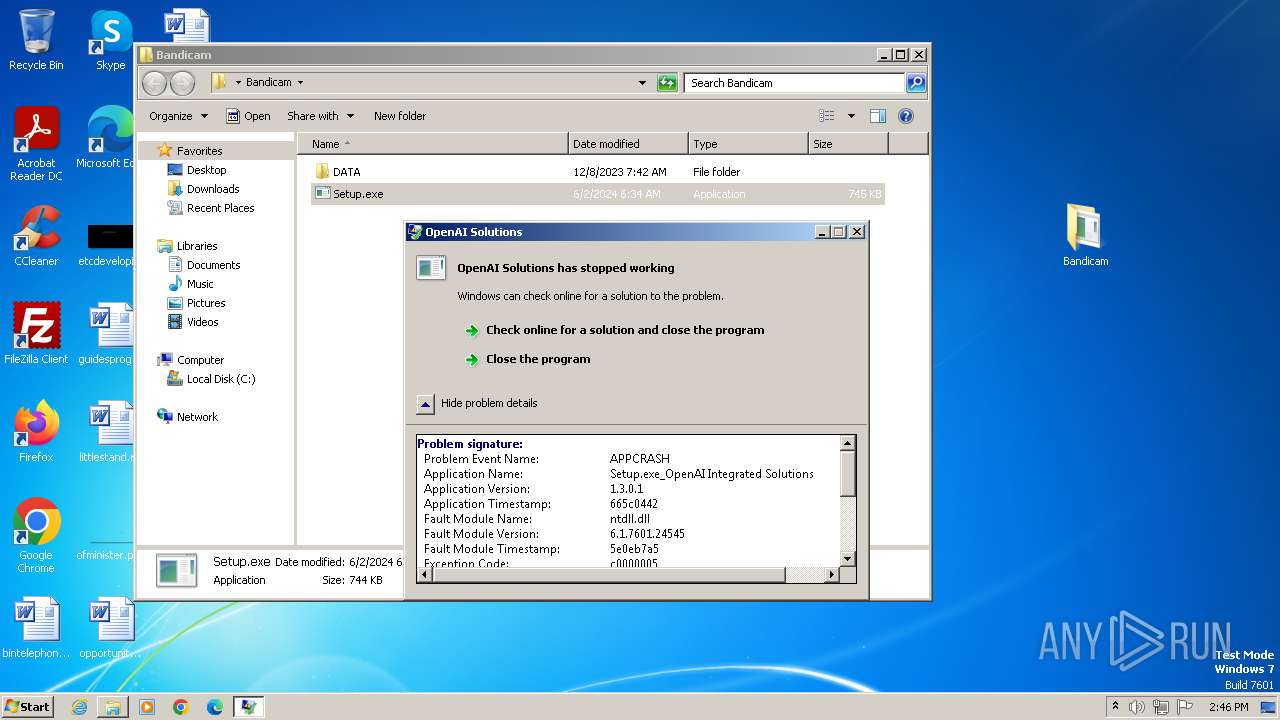Screen dimensions: 1280x720
Task: Sort by the Name column header
Action: click(x=432, y=144)
